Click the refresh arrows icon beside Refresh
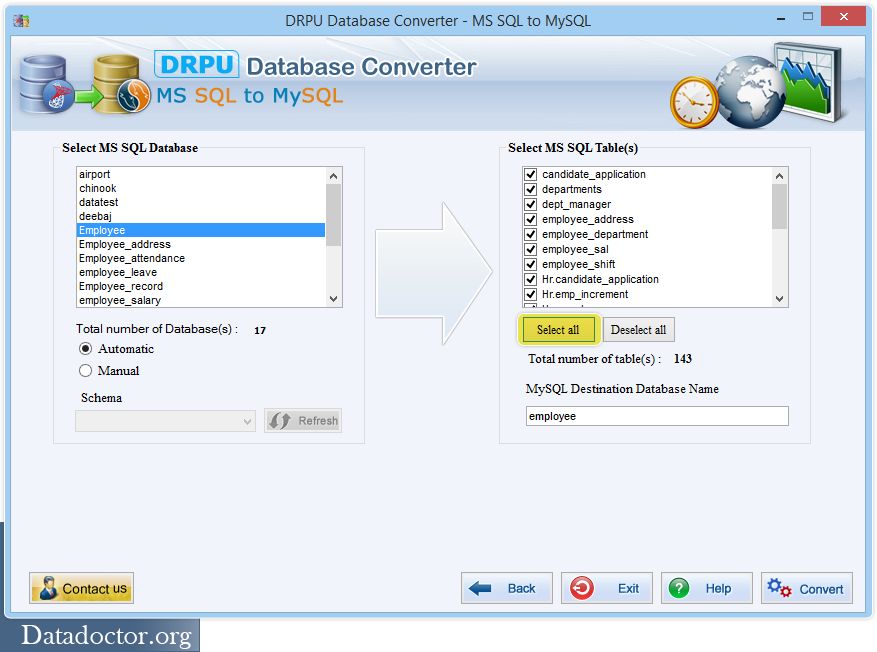Image resolution: width=877 pixels, height=652 pixels. pyautogui.click(x=280, y=421)
